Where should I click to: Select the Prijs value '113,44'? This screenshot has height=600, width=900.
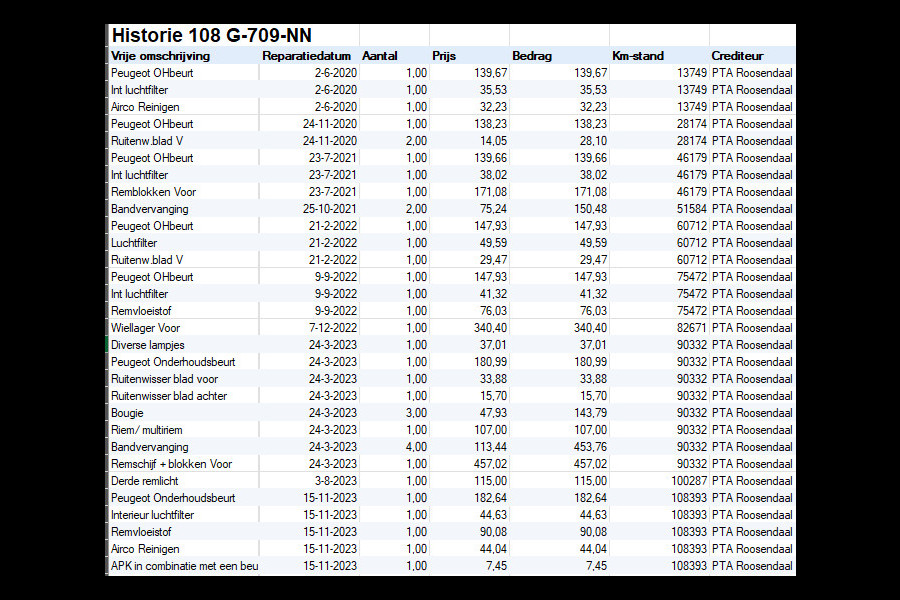pos(491,447)
